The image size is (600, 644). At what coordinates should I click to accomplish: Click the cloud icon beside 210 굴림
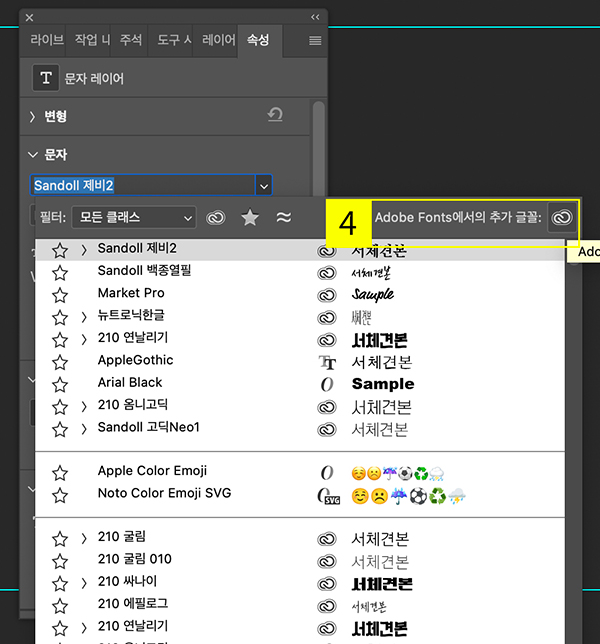click(327, 539)
